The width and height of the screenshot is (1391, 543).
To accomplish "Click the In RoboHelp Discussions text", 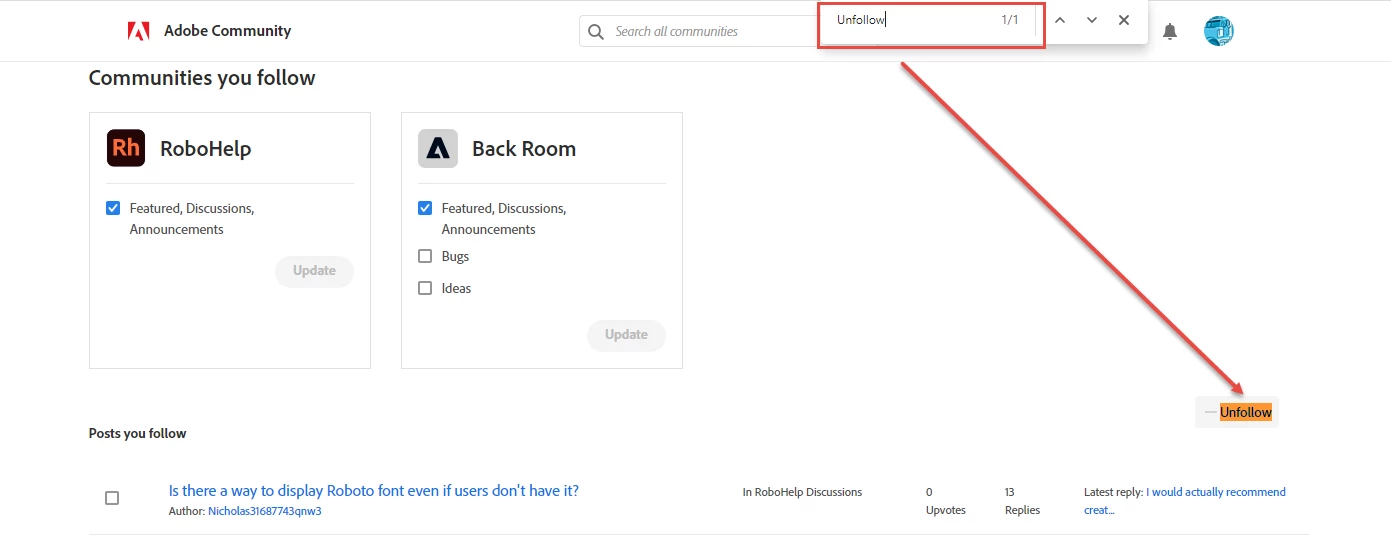I will pyautogui.click(x=802, y=492).
